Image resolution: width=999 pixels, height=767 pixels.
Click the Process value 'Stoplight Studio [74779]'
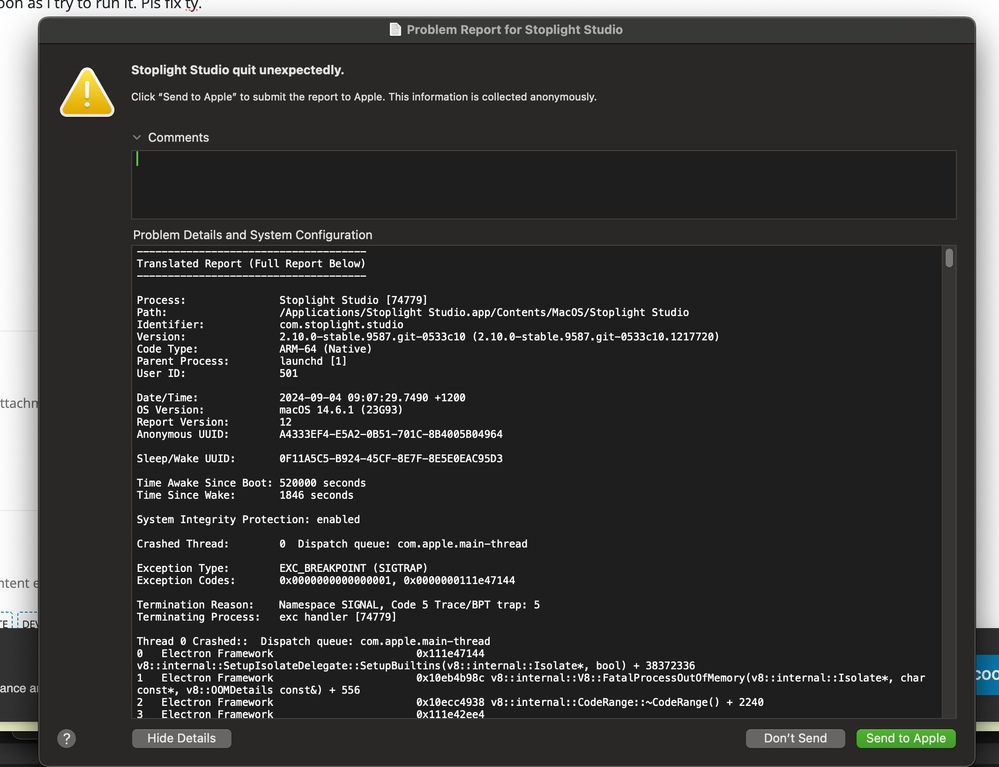click(353, 300)
